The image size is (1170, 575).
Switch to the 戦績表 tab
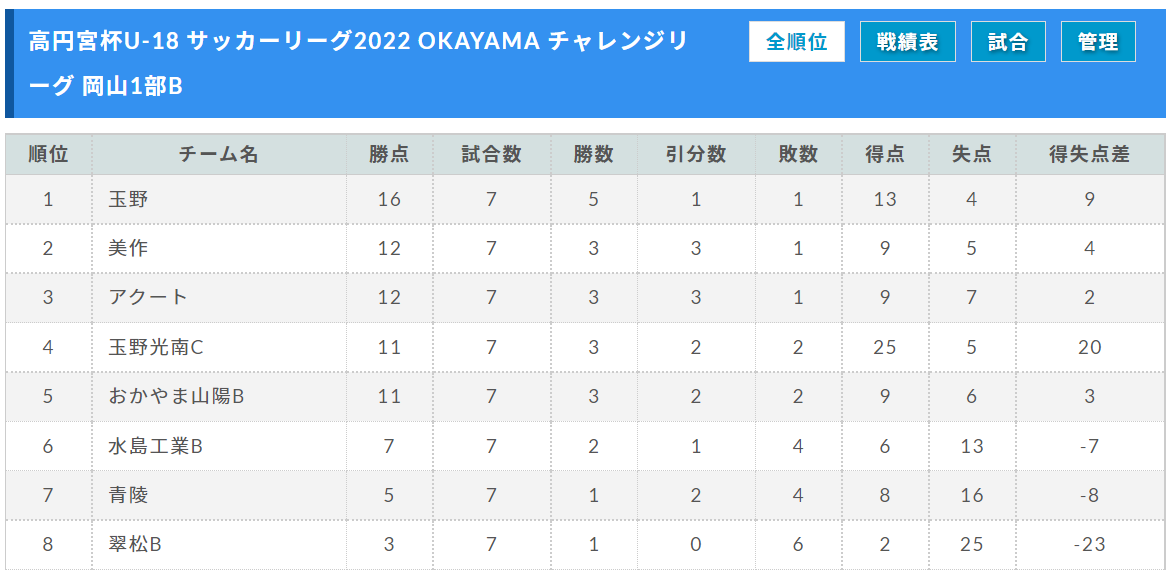[907, 42]
